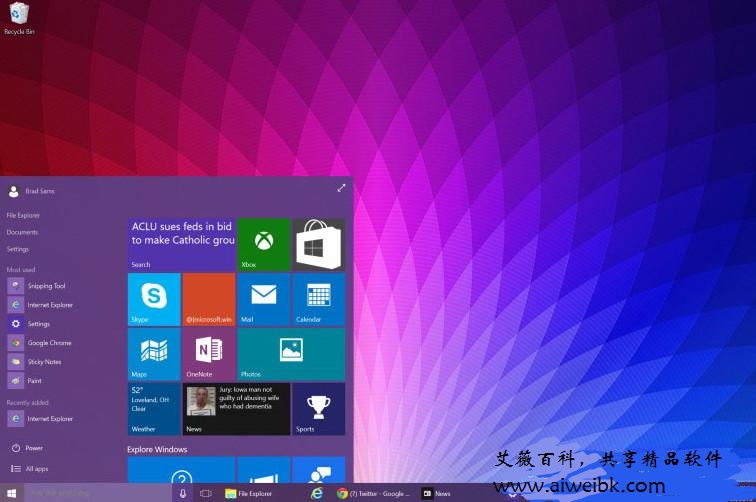The width and height of the screenshot is (756, 502).
Task: Open the Search tile with ACLU headline
Action: [182, 244]
